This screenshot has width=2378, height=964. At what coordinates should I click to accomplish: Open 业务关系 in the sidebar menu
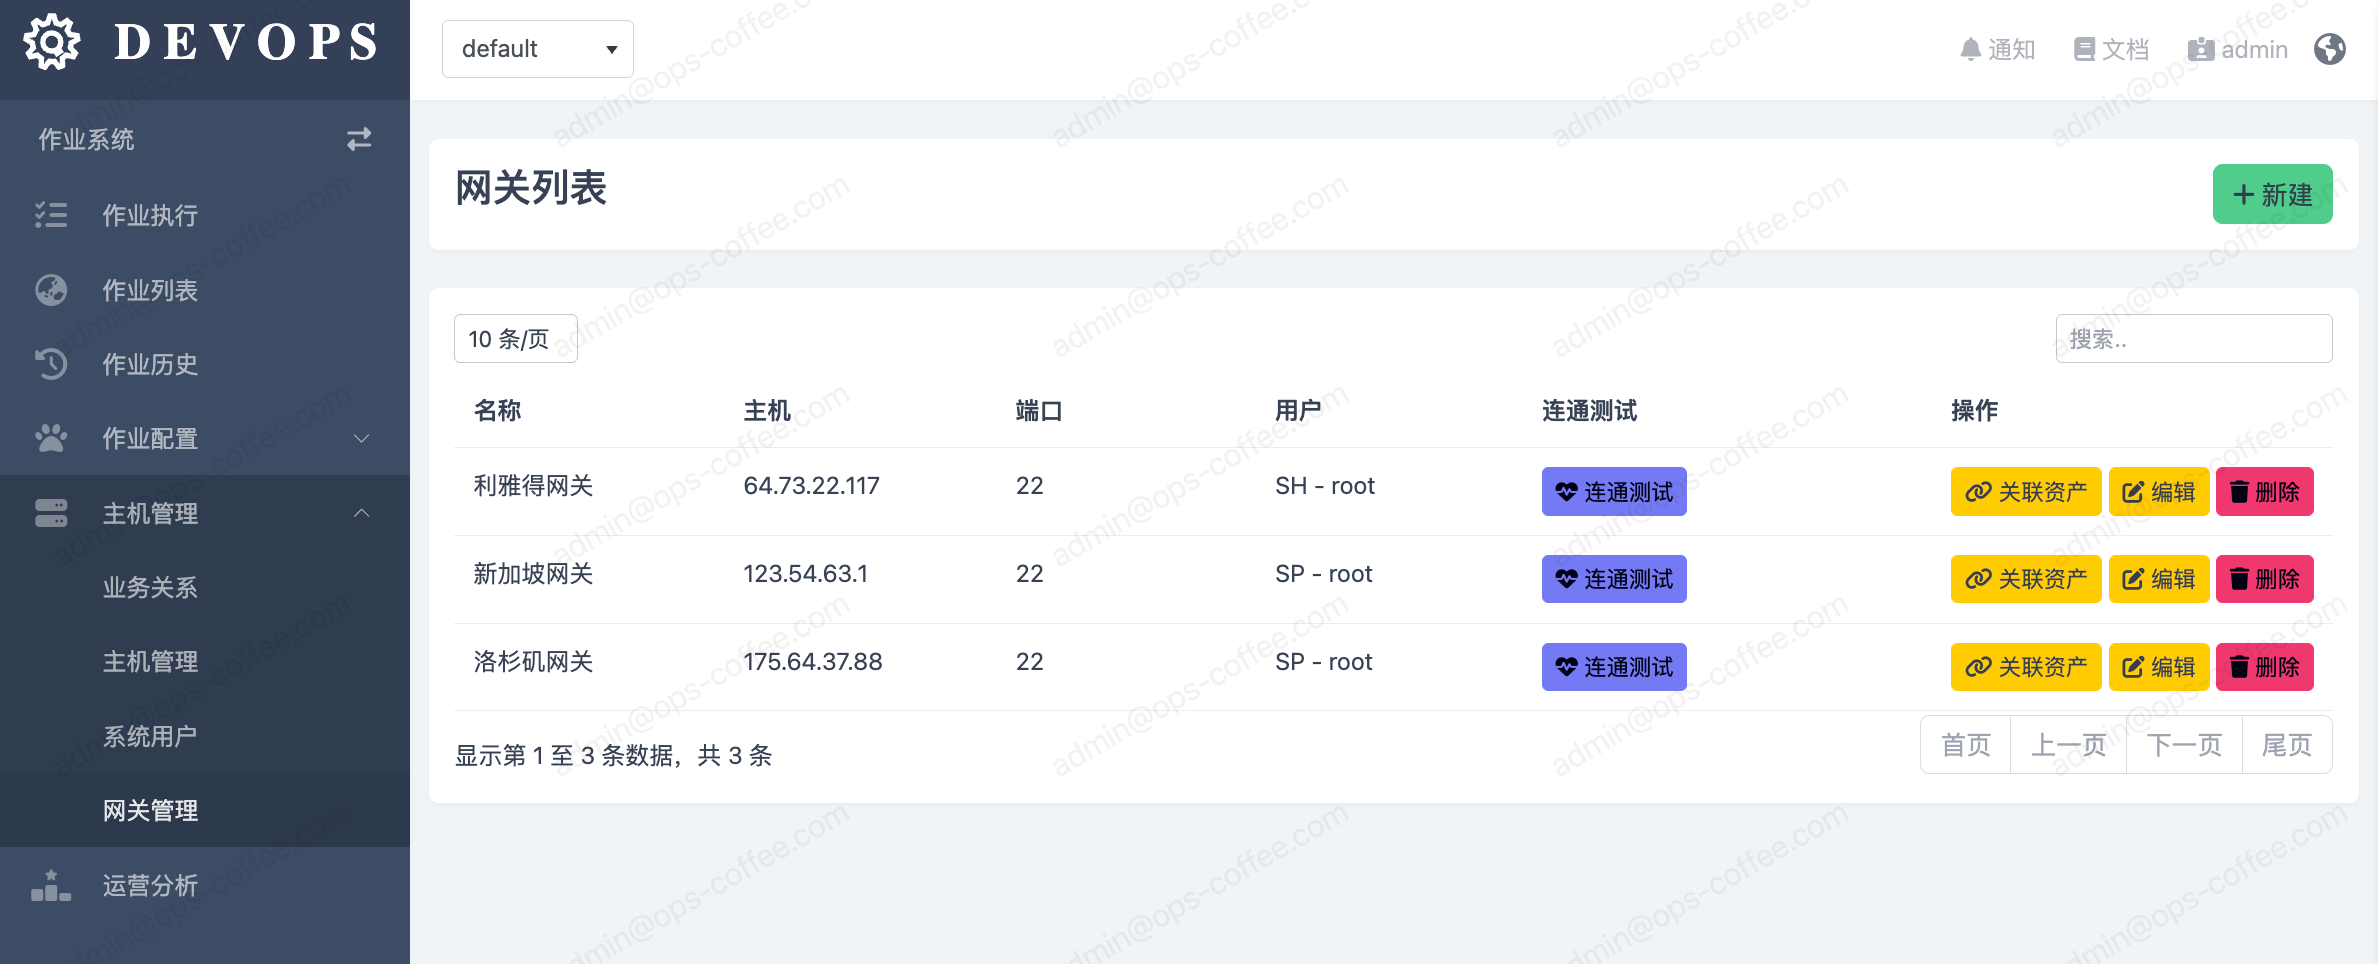(x=150, y=587)
